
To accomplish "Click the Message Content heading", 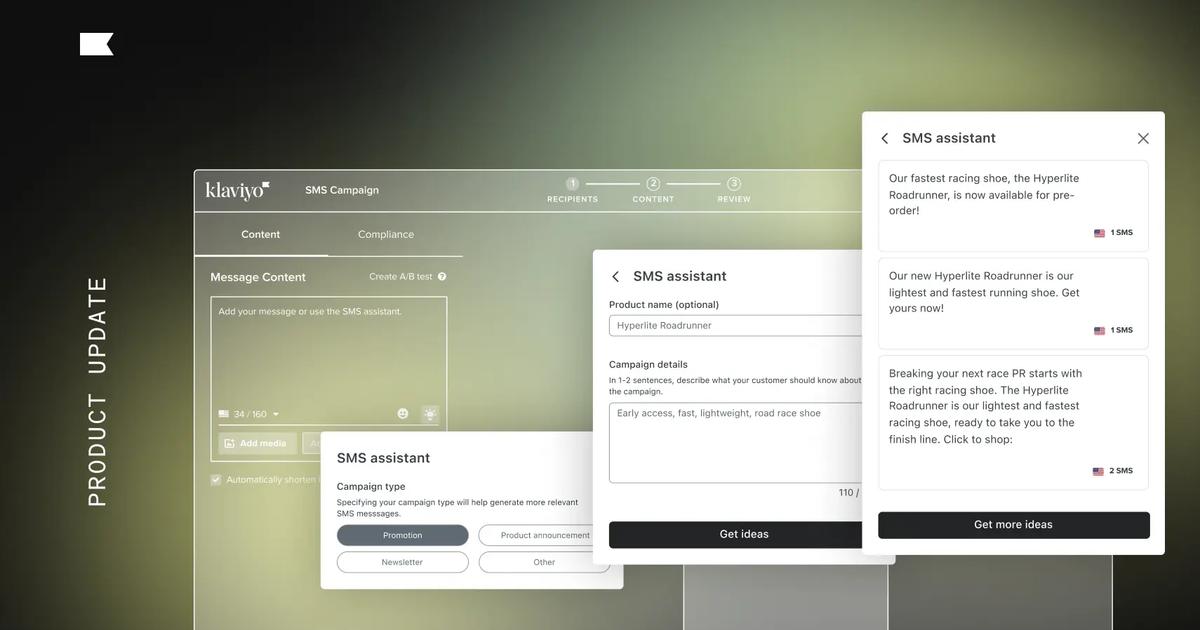I will (x=258, y=277).
